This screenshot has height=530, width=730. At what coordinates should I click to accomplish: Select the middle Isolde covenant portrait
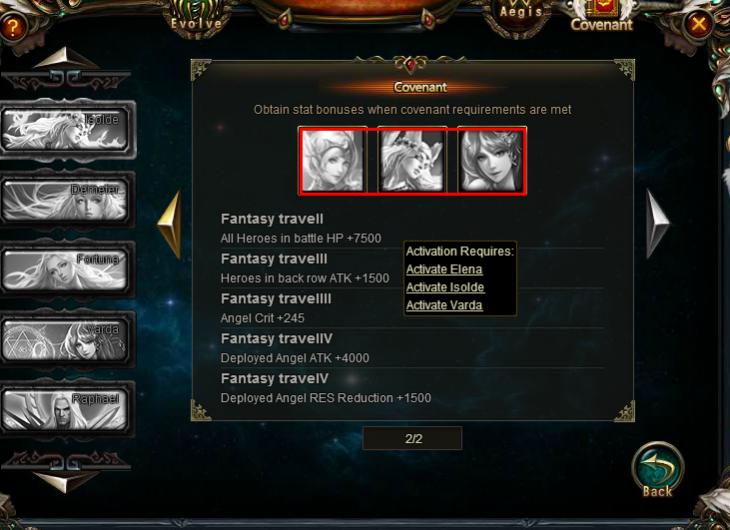point(412,161)
